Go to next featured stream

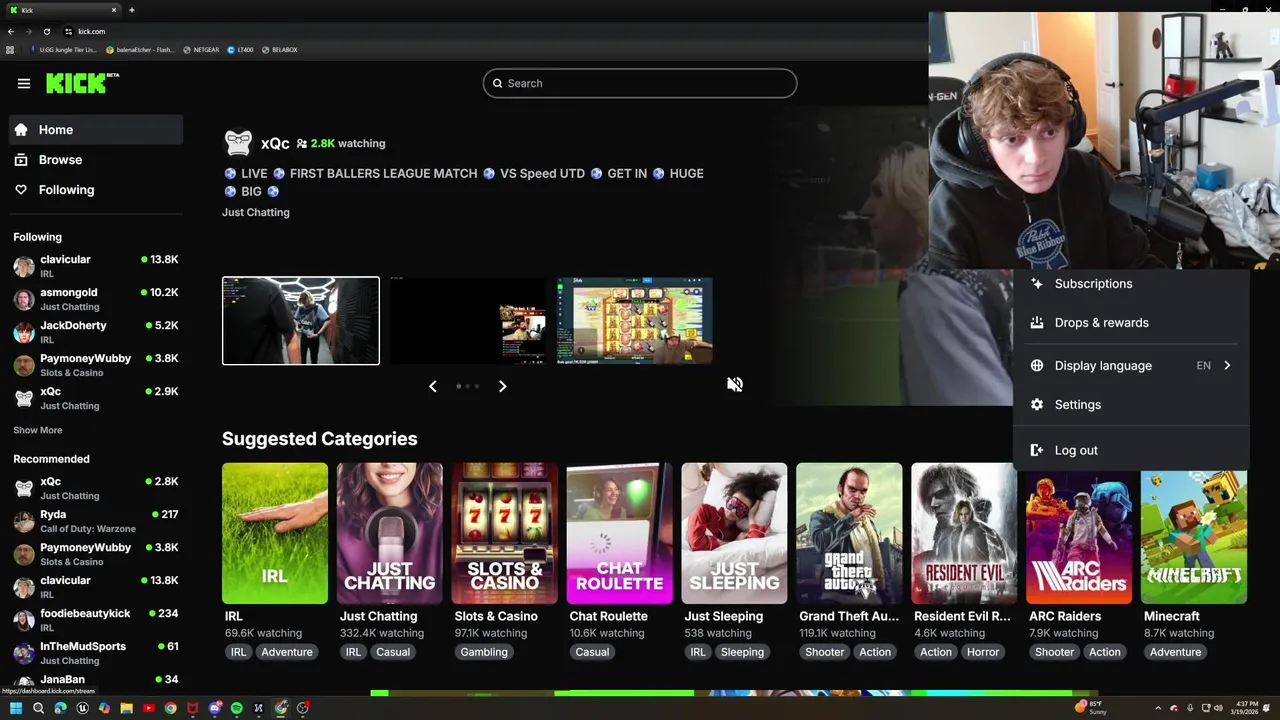pyautogui.click(x=502, y=386)
